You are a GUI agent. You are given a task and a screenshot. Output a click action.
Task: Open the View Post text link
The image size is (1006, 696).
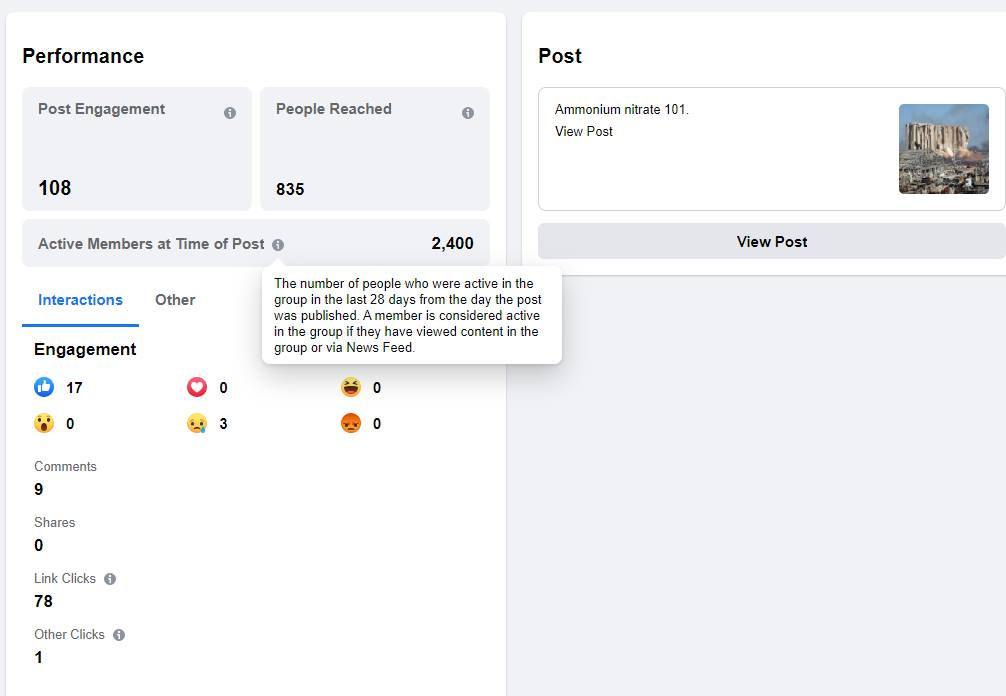tap(584, 132)
